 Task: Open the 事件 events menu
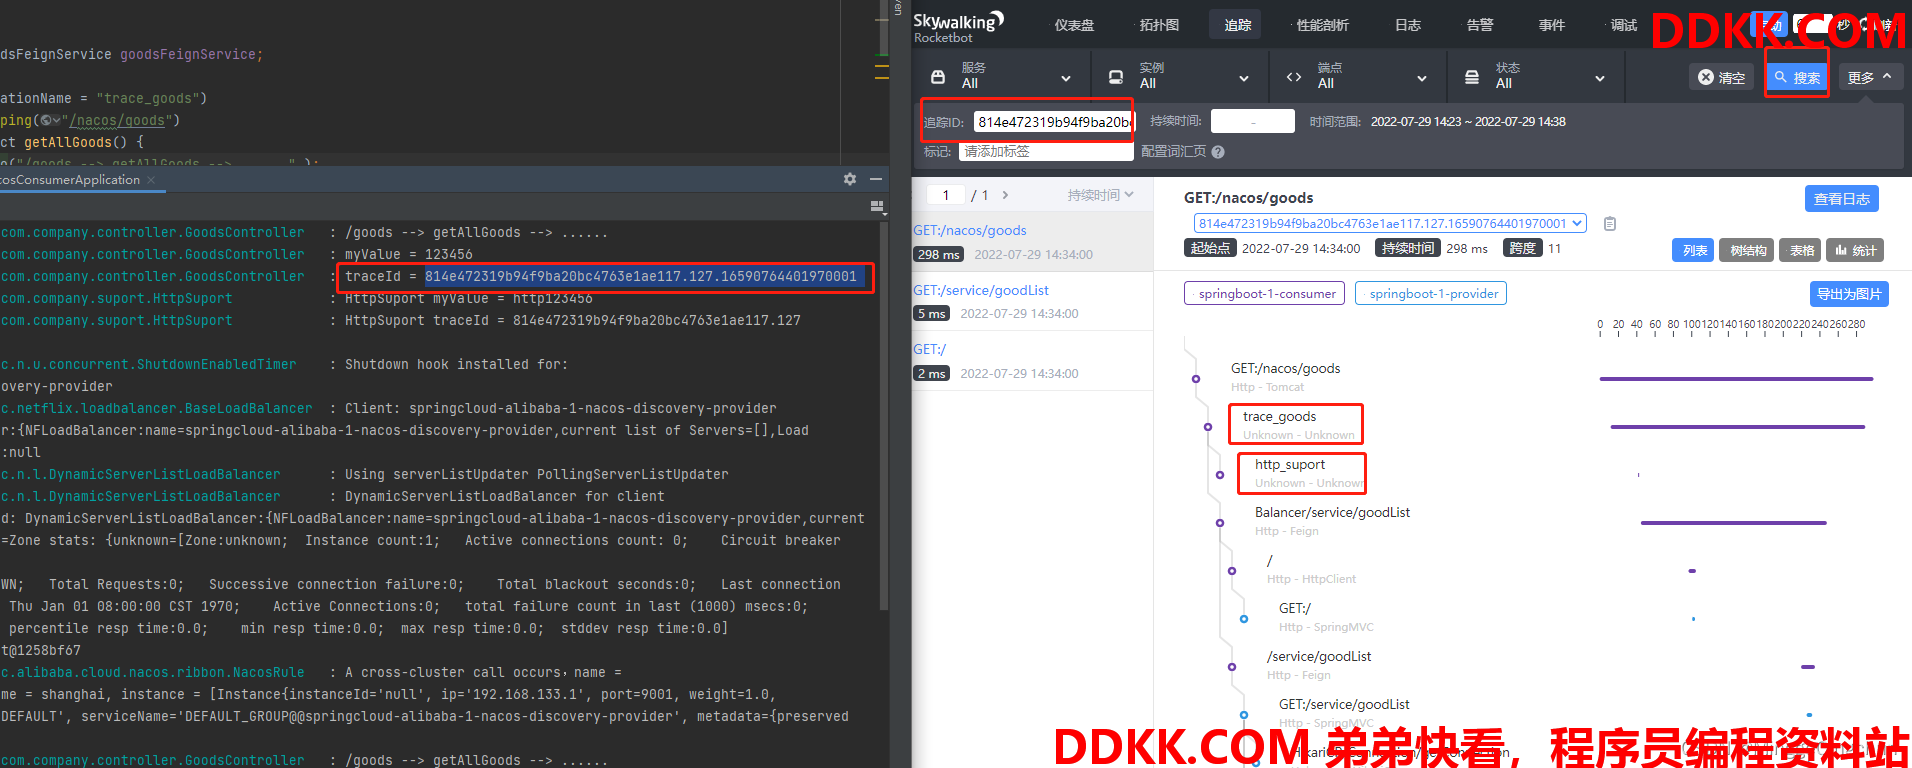click(x=1552, y=25)
